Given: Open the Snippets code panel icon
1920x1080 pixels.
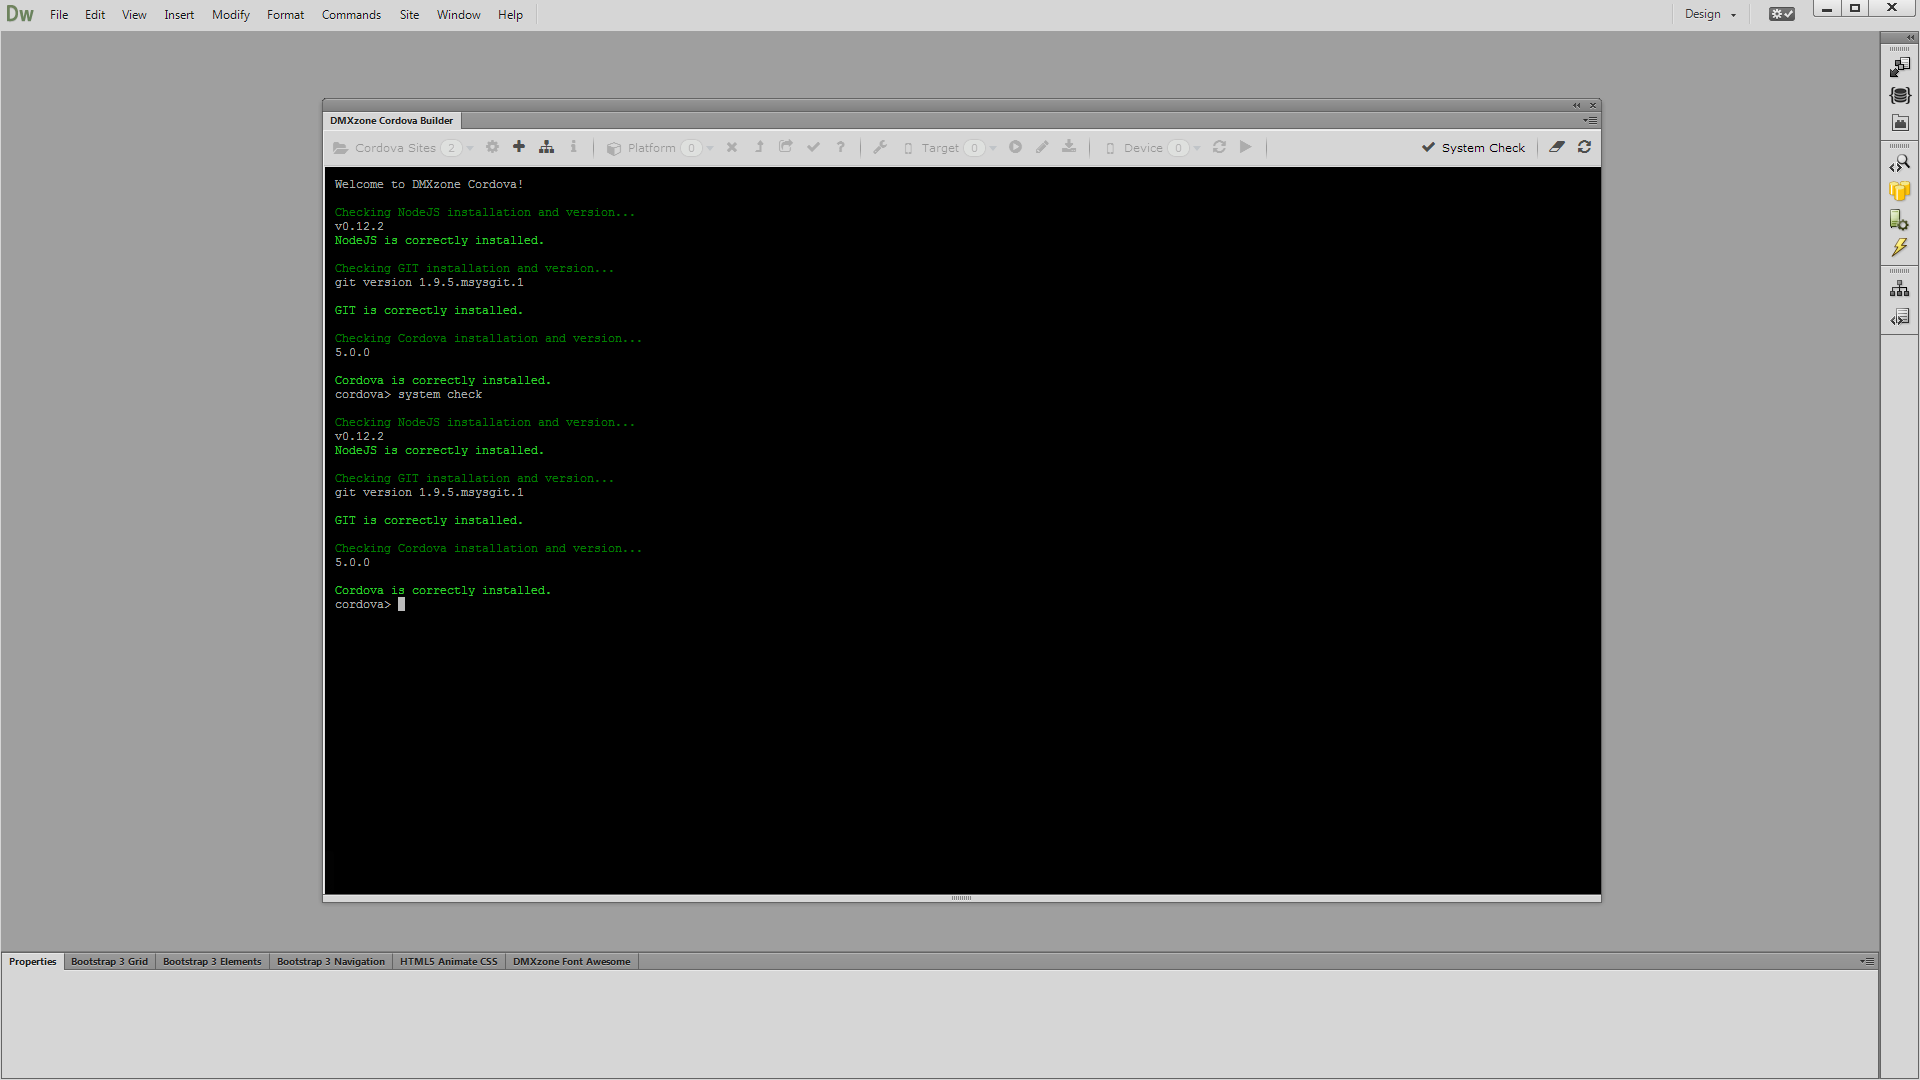Looking at the screenshot, I should (x=1899, y=317).
